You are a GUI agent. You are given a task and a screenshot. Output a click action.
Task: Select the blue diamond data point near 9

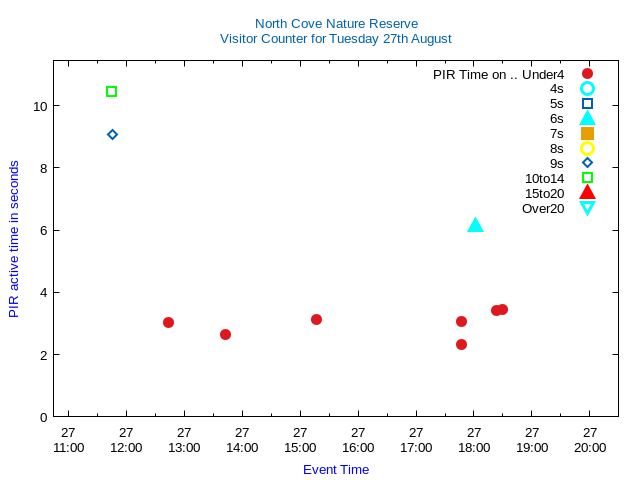[113, 134]
